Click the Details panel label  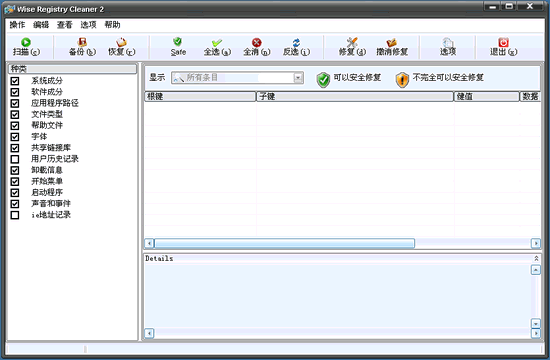pyautogui.click(x=159, y=259)
